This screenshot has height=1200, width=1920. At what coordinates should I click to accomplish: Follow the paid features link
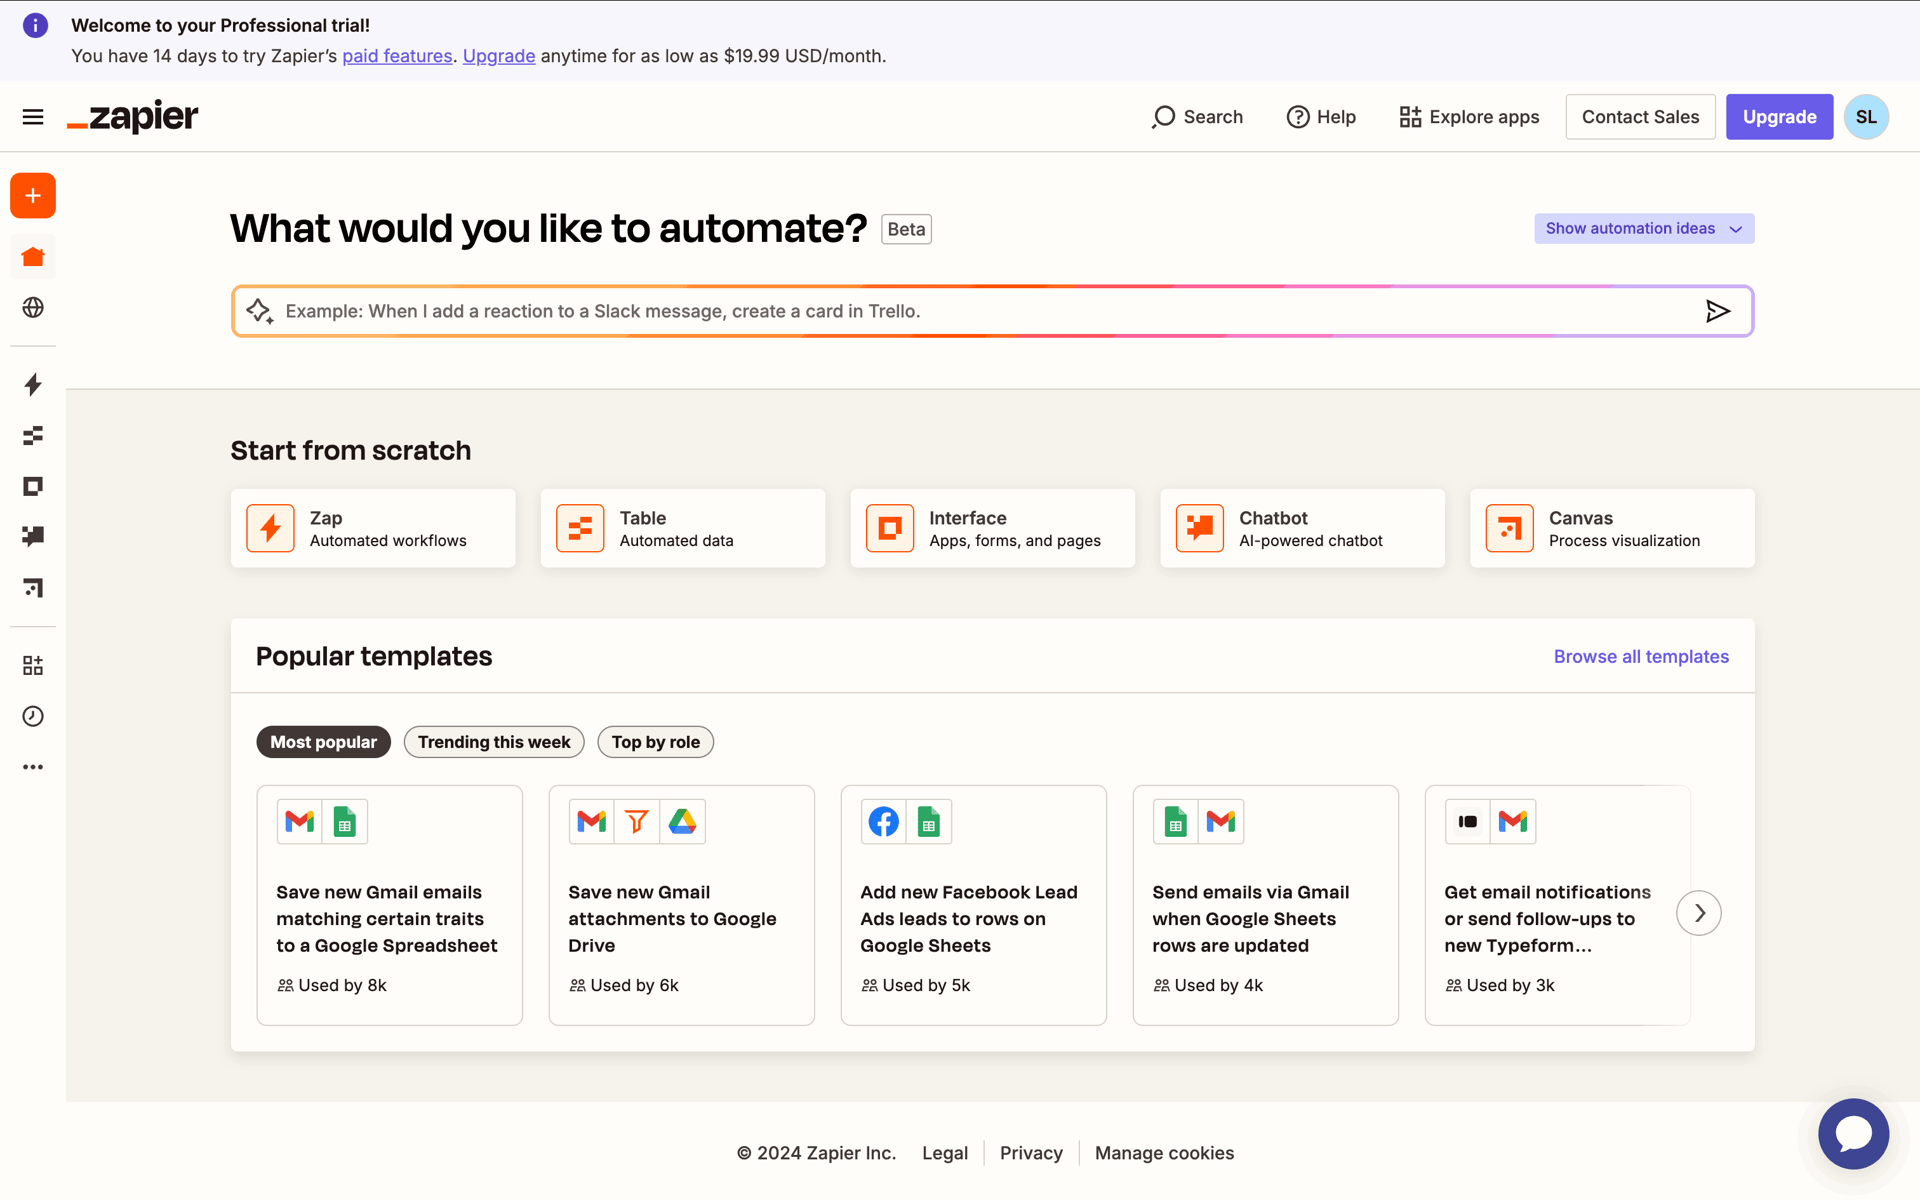click(x=397, y=56)
